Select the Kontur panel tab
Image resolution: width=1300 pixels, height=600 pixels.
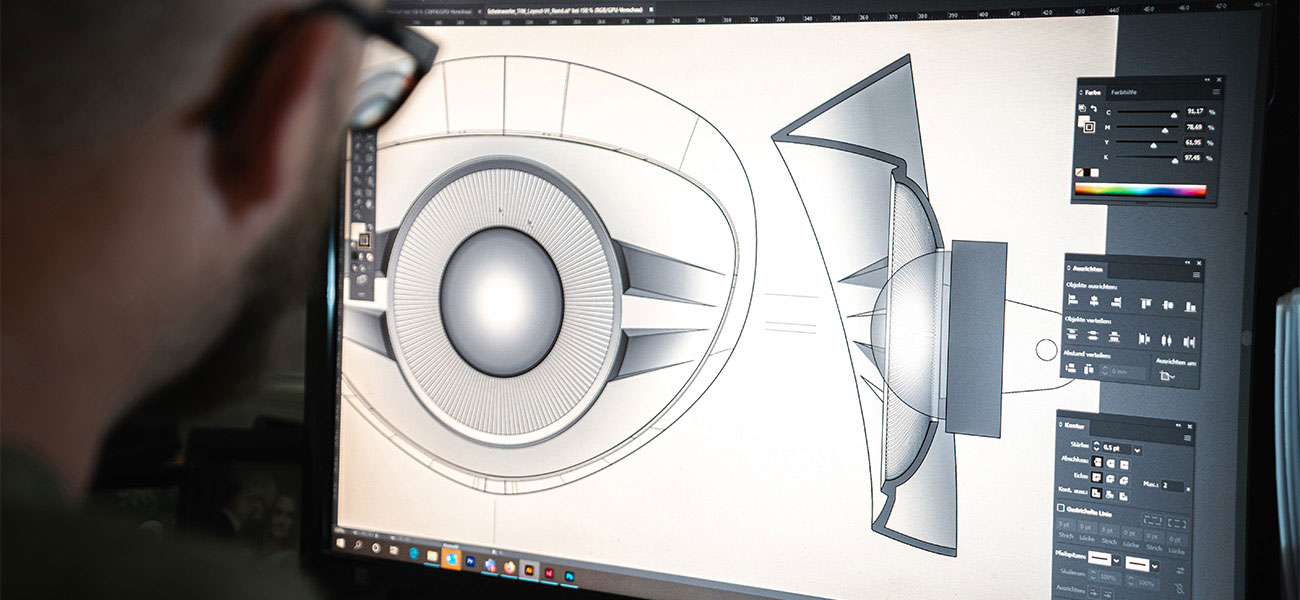(1074, 425)
